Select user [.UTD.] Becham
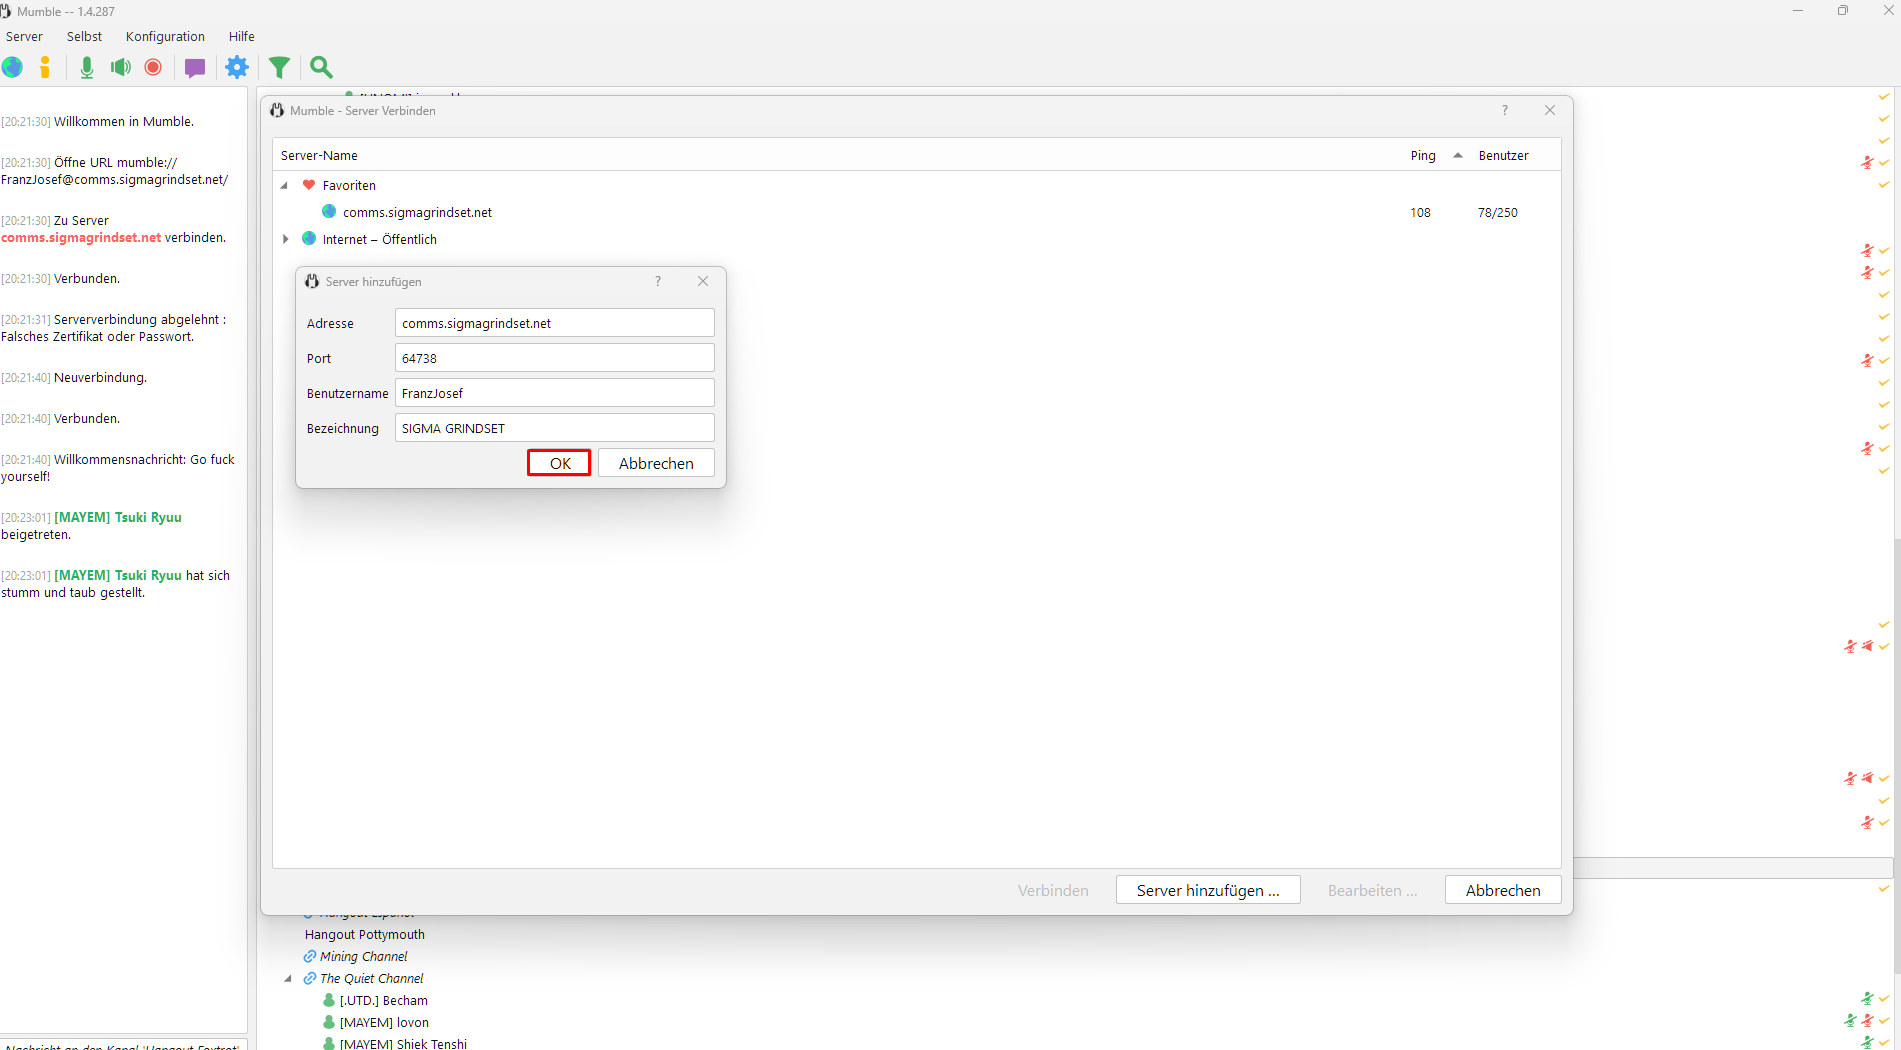The image size is (1901, 1050). [384, 1001]
